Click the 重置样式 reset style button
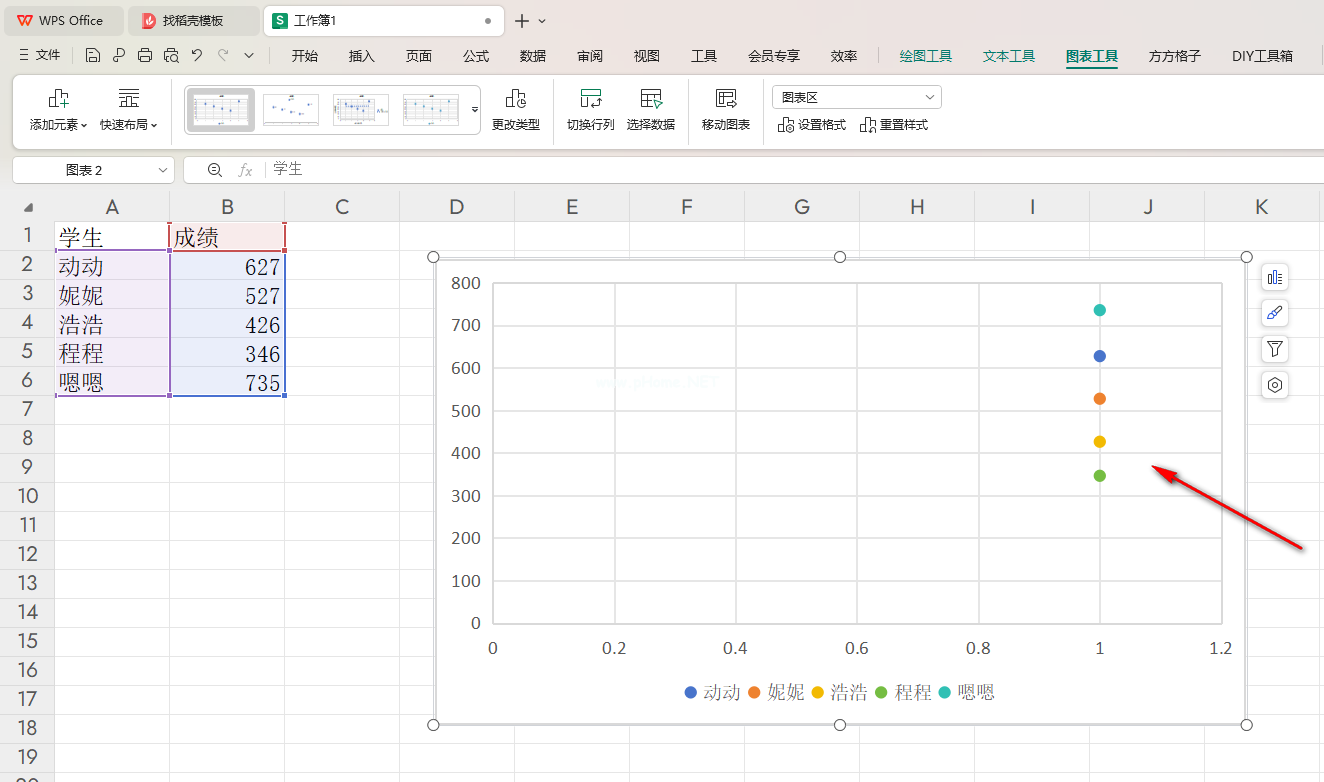The width and height of the screenshot is (1324, 782). [894, 125]
